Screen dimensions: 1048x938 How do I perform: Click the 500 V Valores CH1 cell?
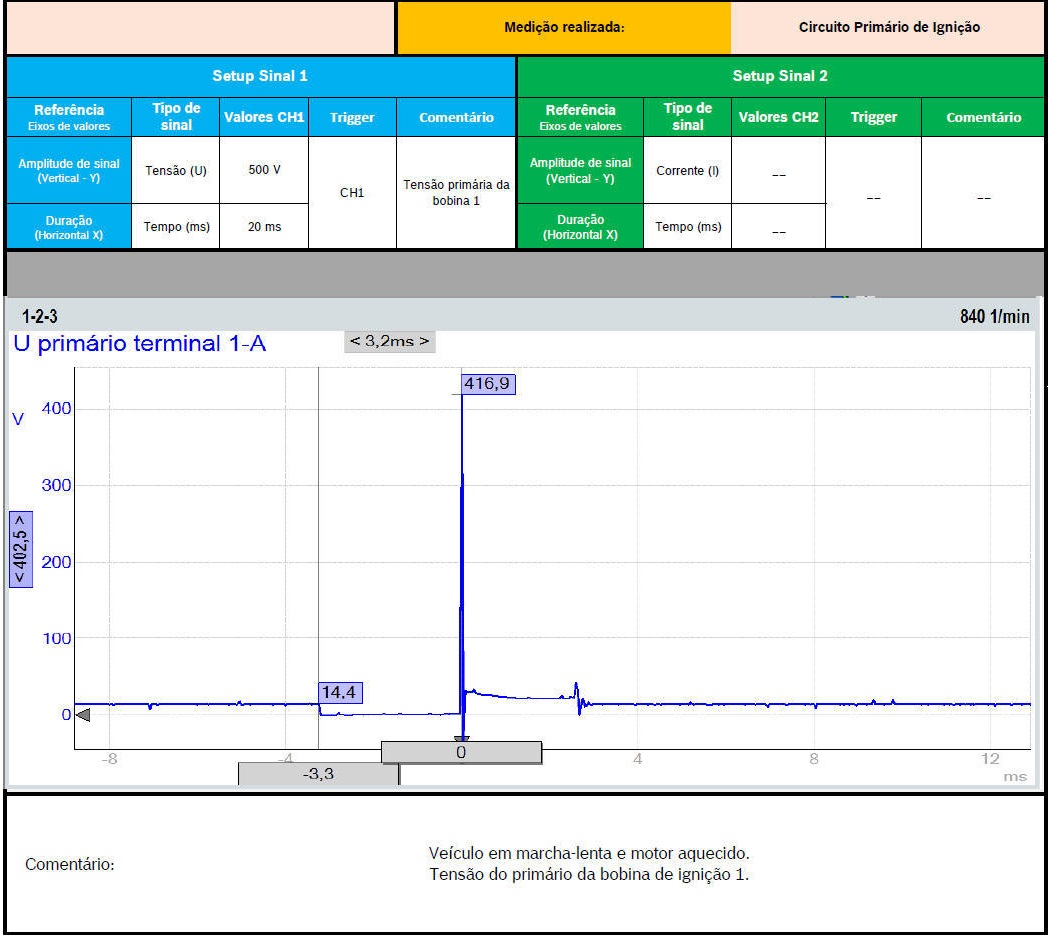tap(264, 170)
